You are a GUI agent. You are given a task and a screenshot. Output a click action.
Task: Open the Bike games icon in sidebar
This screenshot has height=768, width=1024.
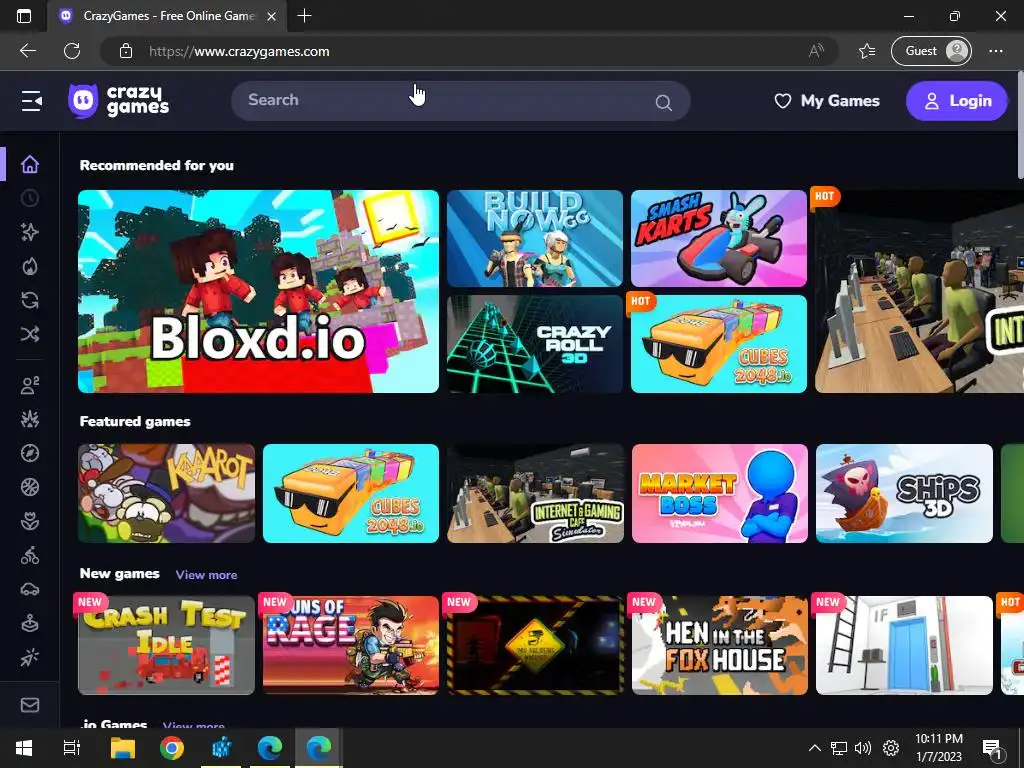[x=30, y=555]
